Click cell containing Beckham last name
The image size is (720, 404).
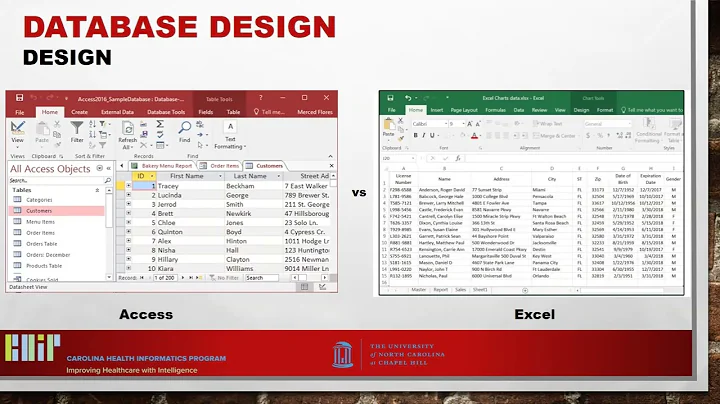click(253, 186)
